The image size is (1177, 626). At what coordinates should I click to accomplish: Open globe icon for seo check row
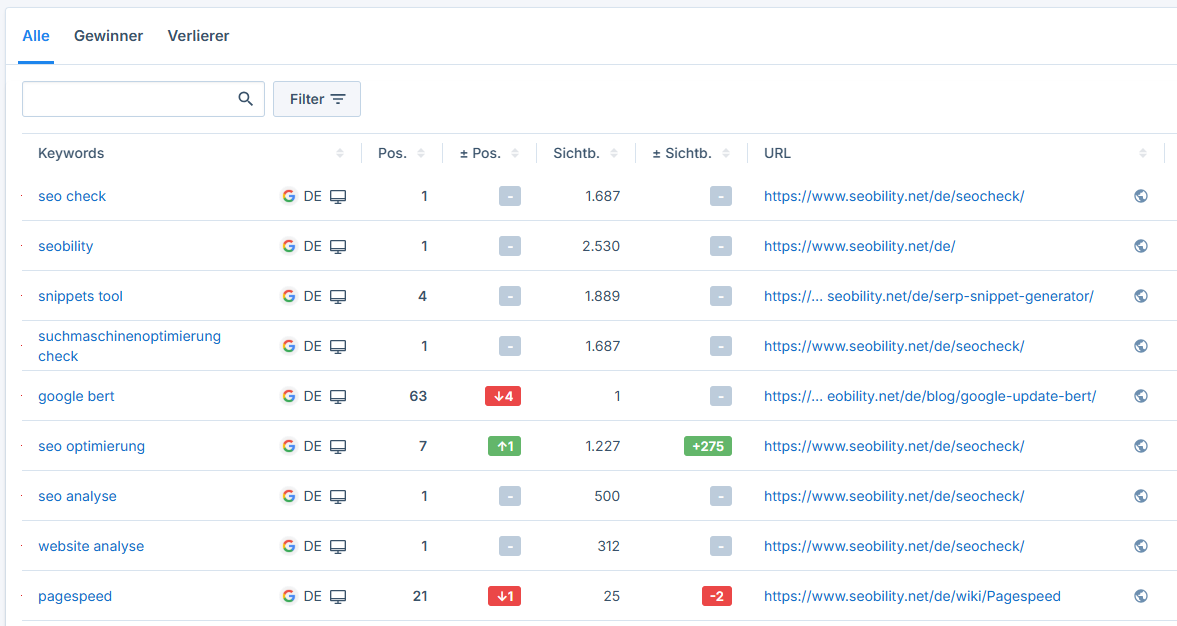tap(1141, 196)
